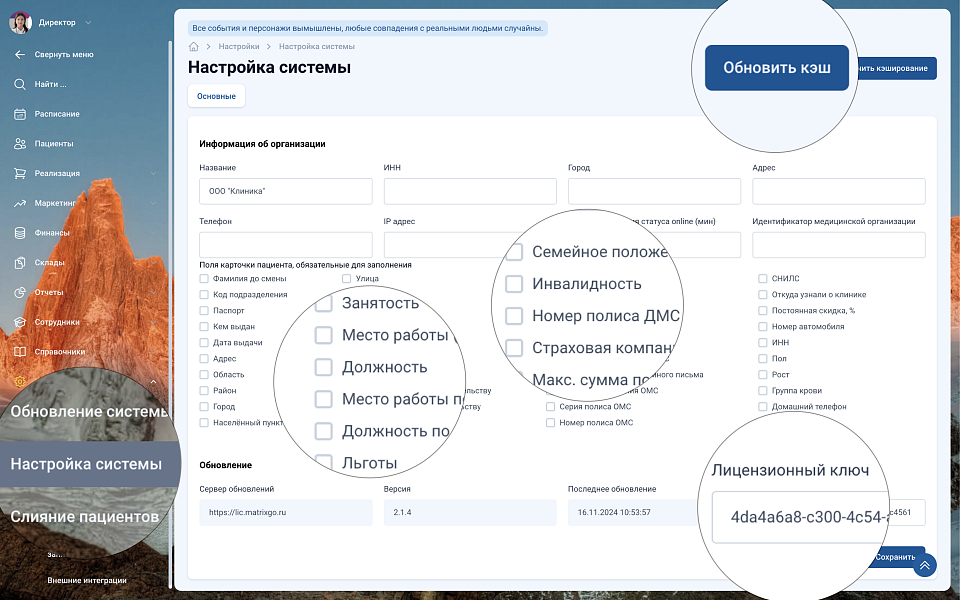
Task: Focus the ИНН organization input field
Action: click(470, 191)
